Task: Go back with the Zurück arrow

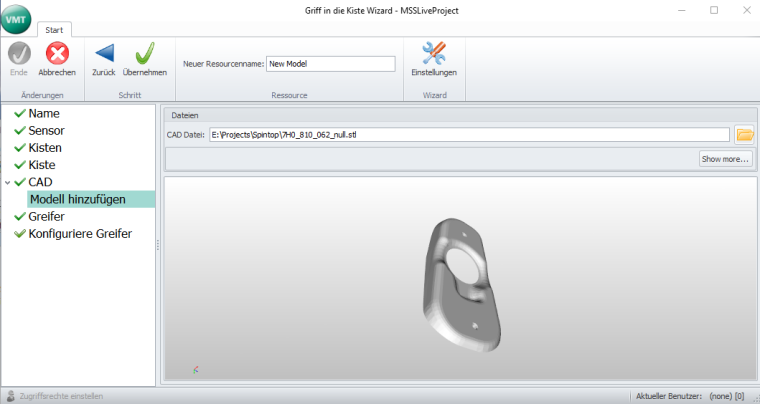Action: [104, 54]
